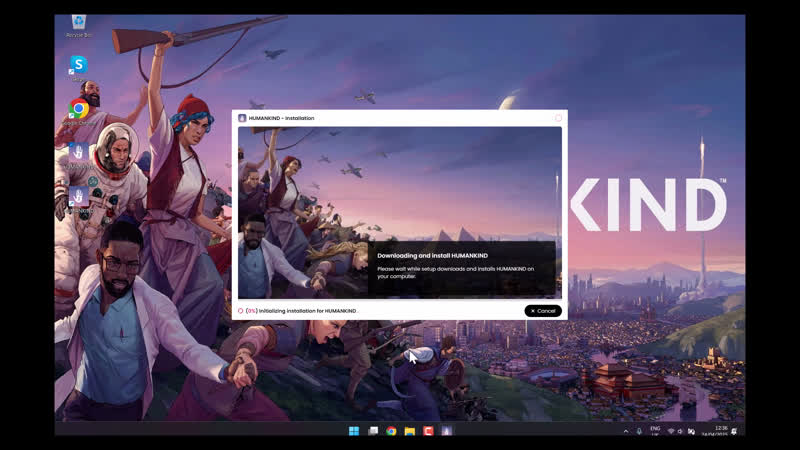Click the microphone tray icon

click(x=639, y=432)
